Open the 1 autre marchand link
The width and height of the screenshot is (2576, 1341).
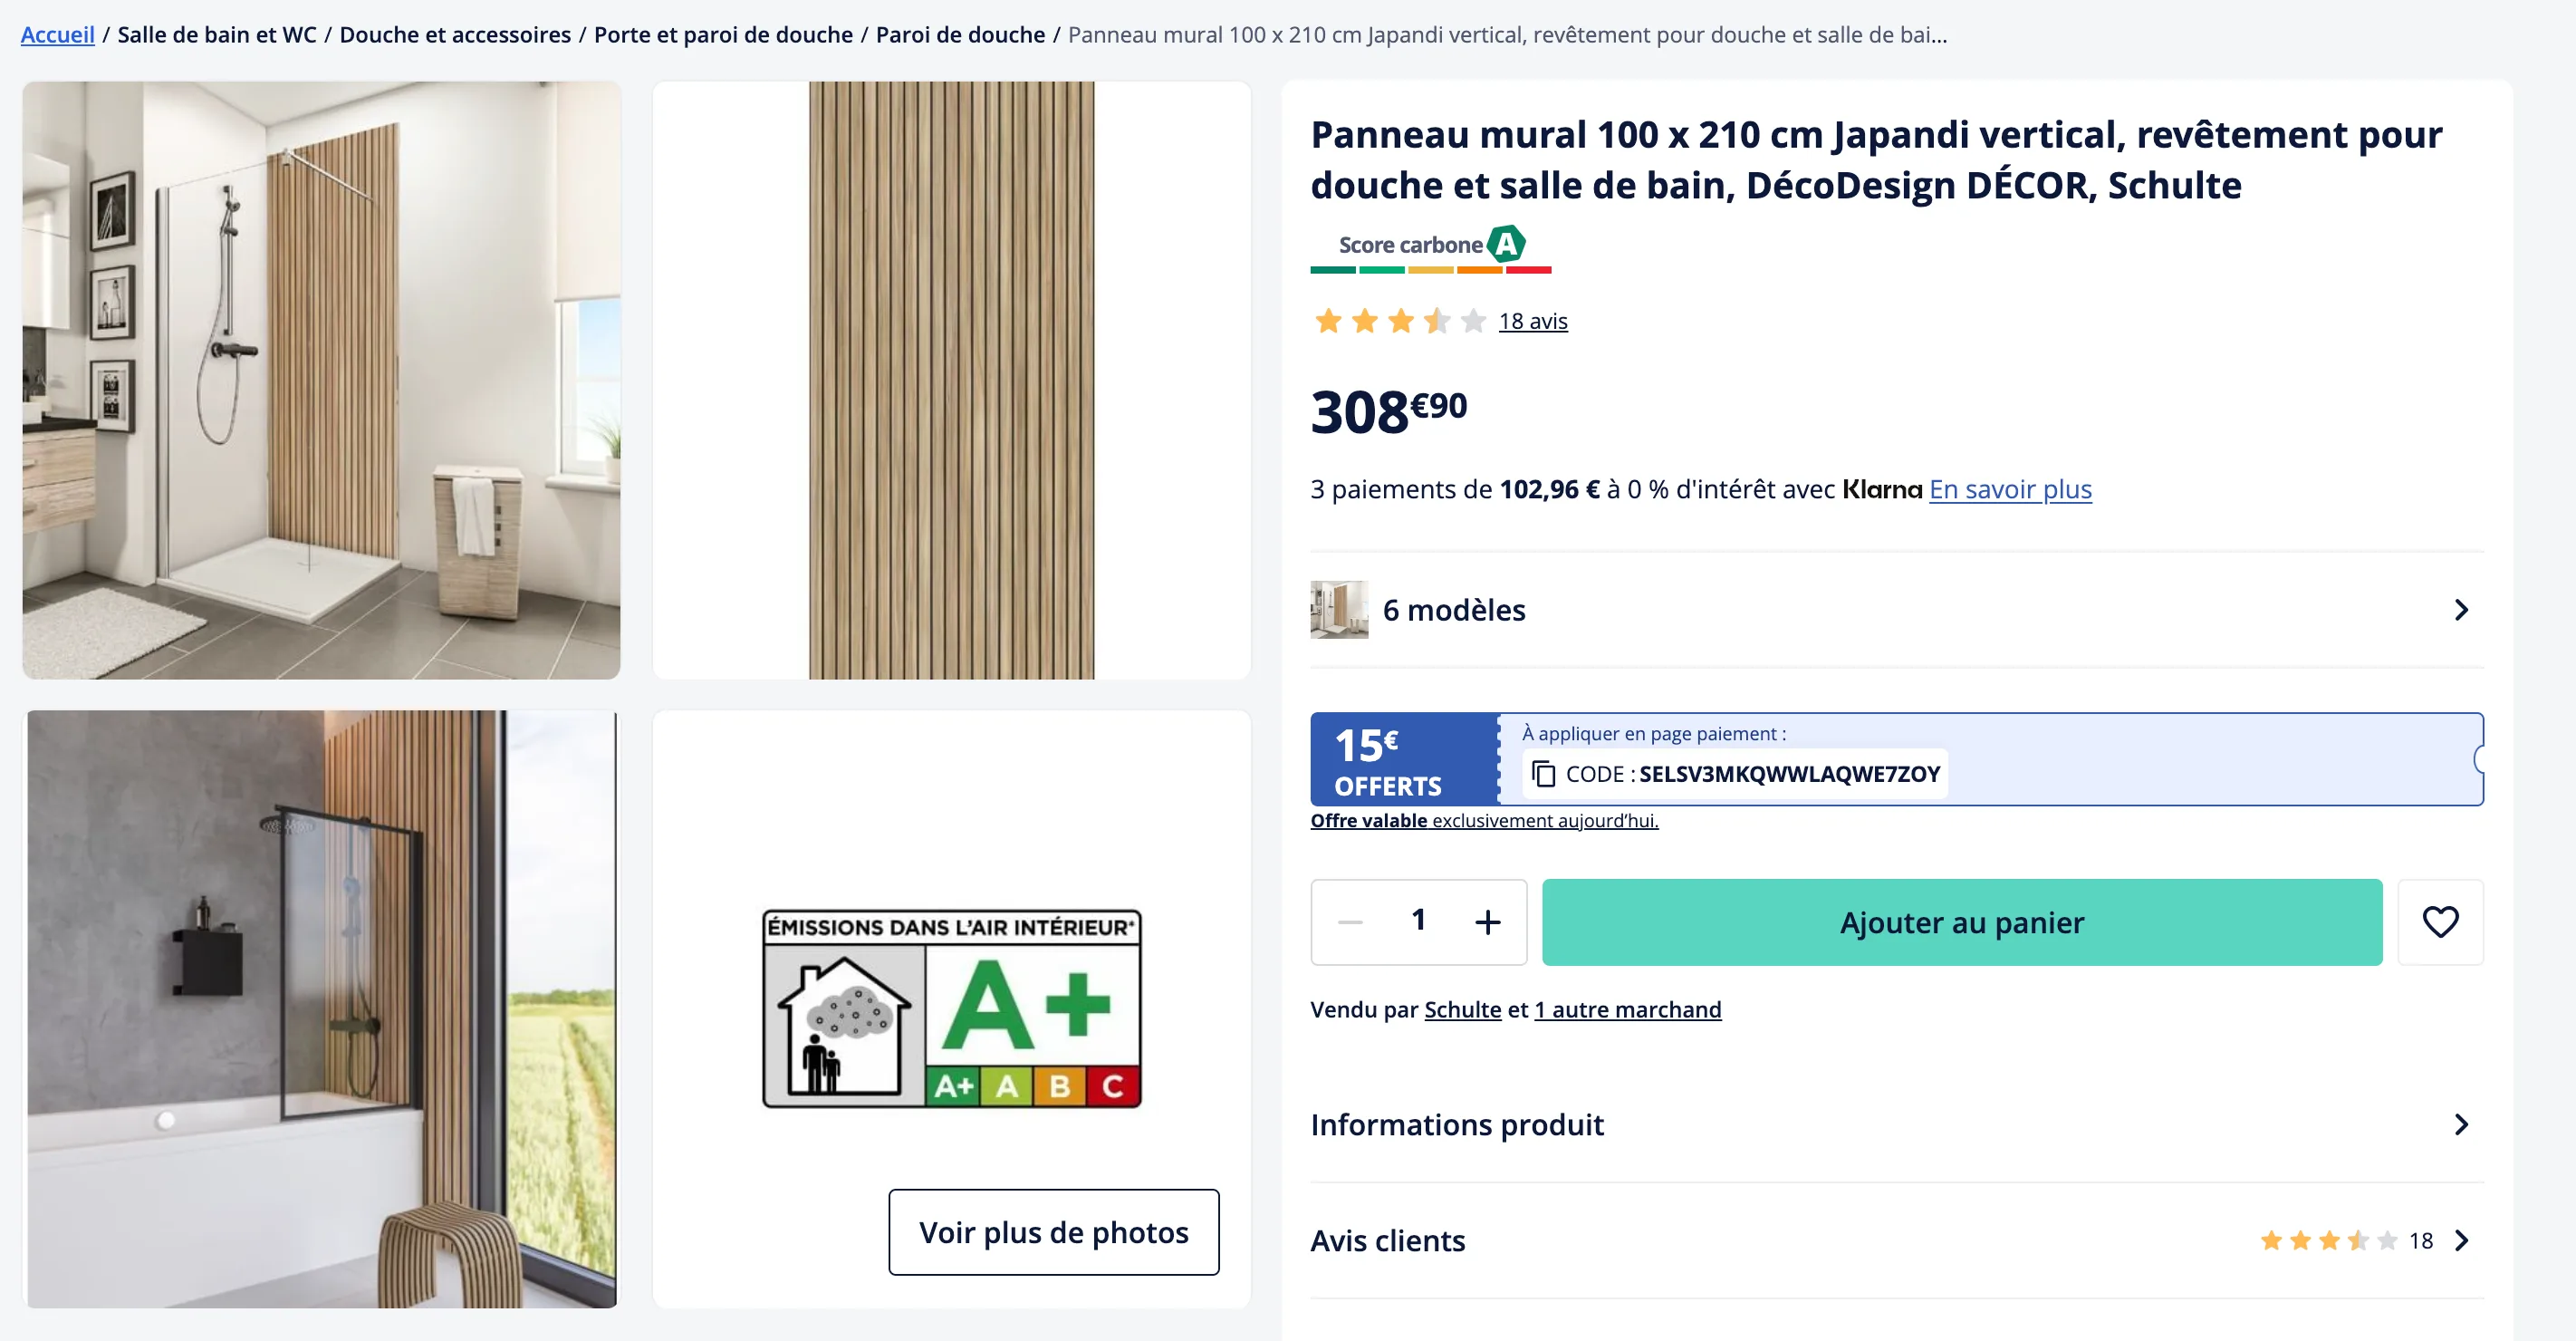click(1627, 1009)
